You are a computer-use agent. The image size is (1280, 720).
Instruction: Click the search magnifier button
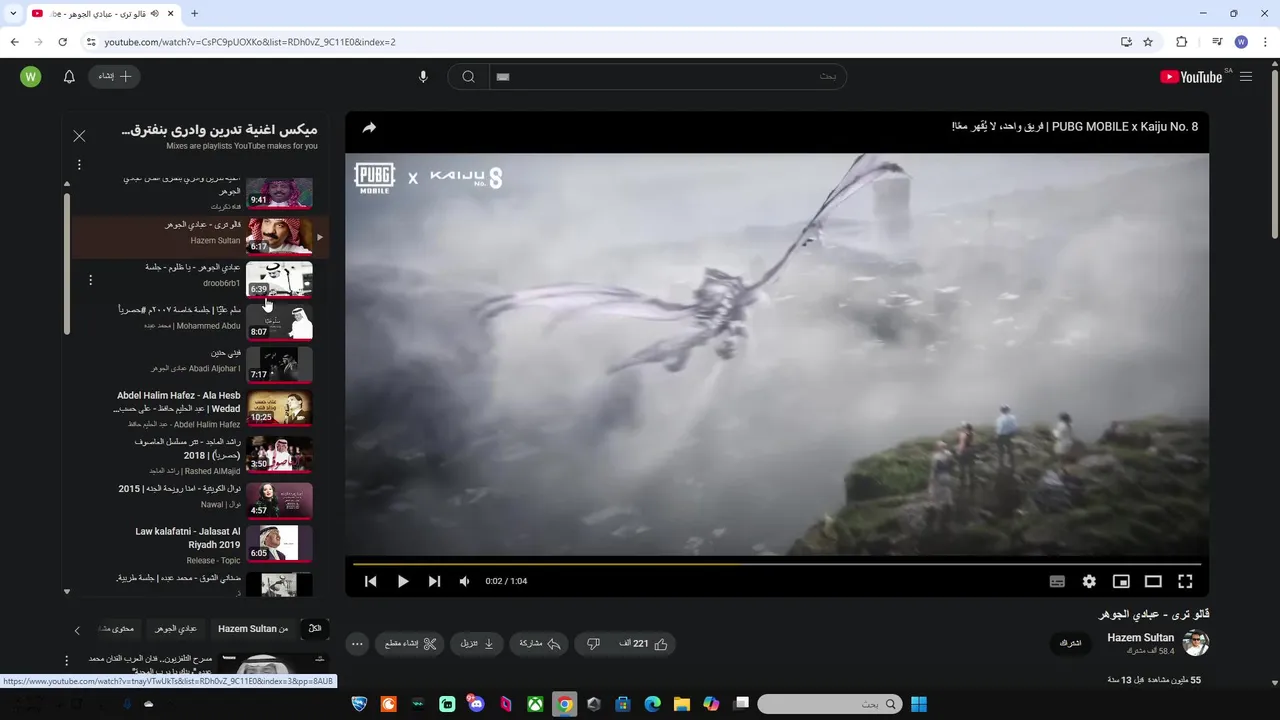468,77
